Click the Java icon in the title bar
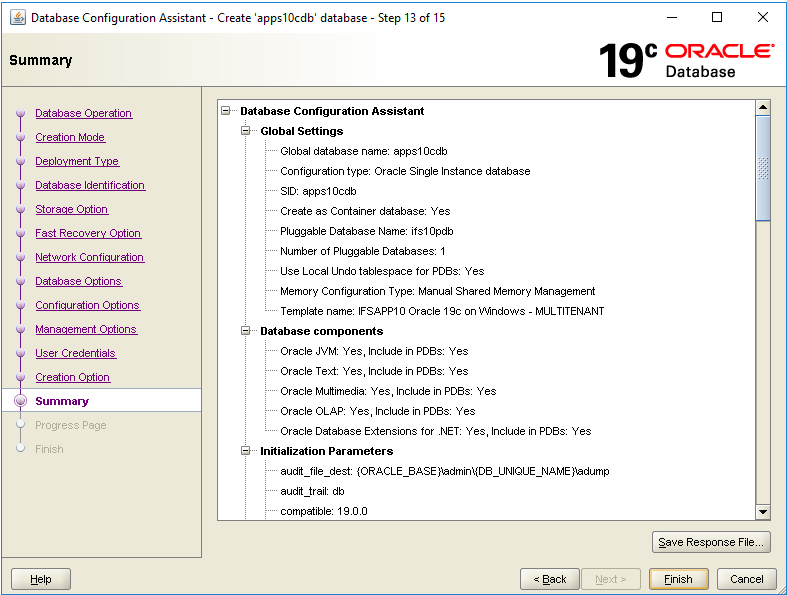This screenshot has height=595, width=787. point(18,18)
